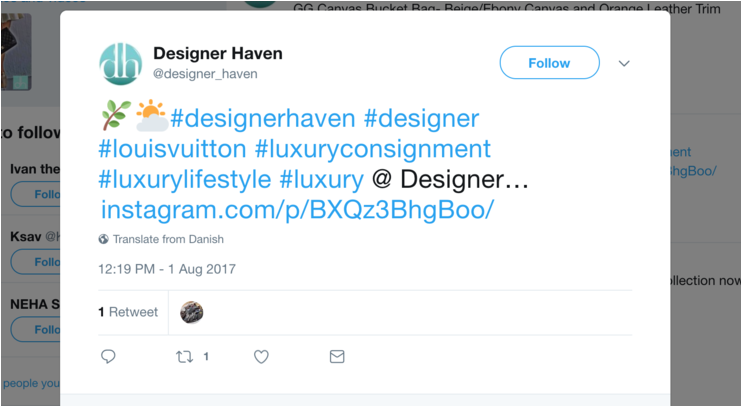Viewport: 741px width, 406px height.
Task: Click Translate from Danish
Action: point(168,239)
